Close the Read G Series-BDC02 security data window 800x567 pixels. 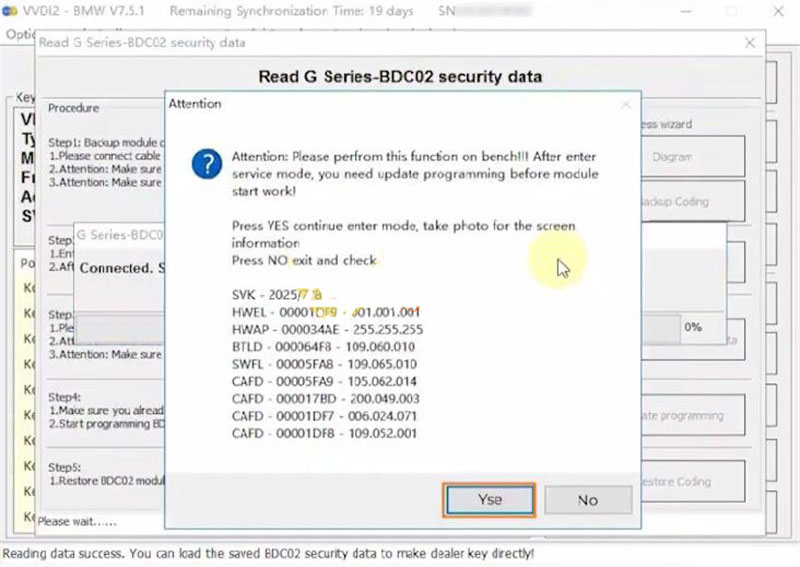click(x=749, y=43)
